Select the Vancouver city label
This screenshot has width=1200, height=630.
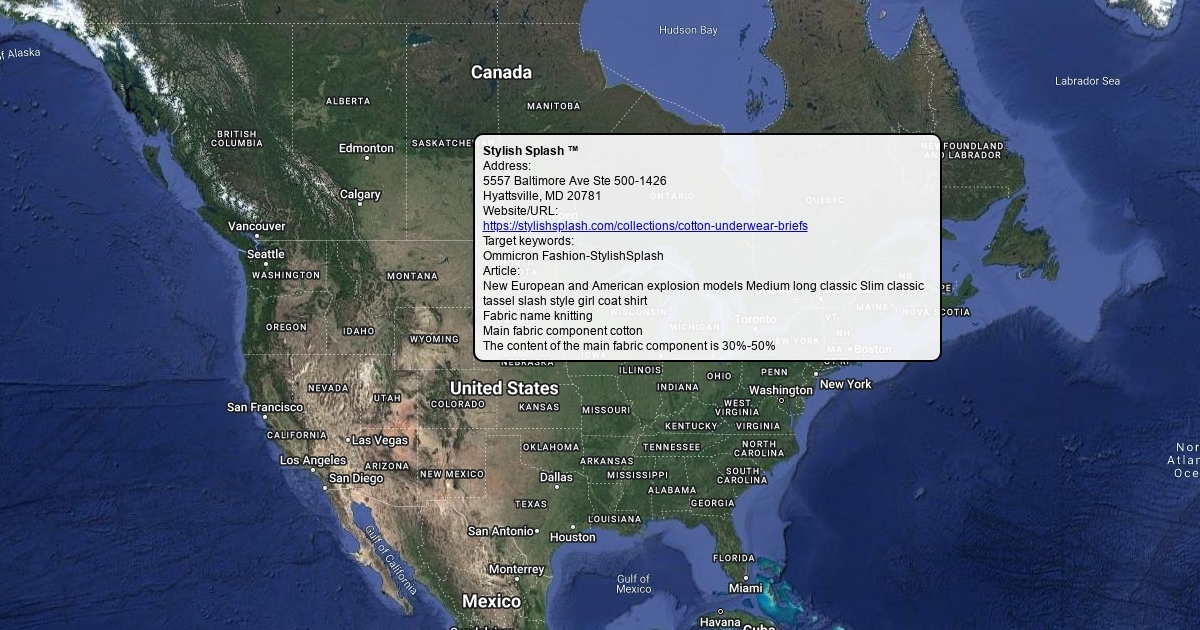click(x=256, y=227)
